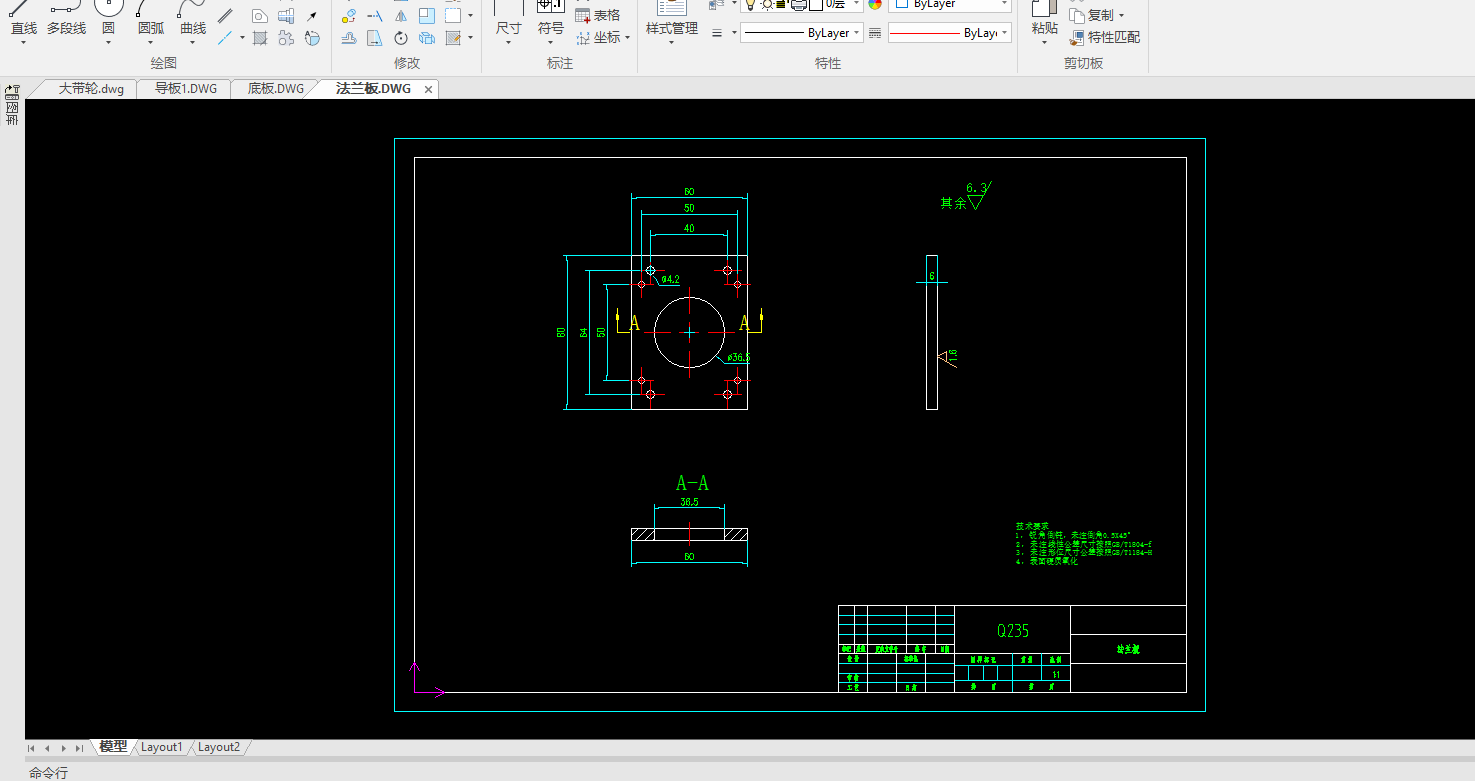Toggle the layer on/off lightbulb icon

point(750,4)
